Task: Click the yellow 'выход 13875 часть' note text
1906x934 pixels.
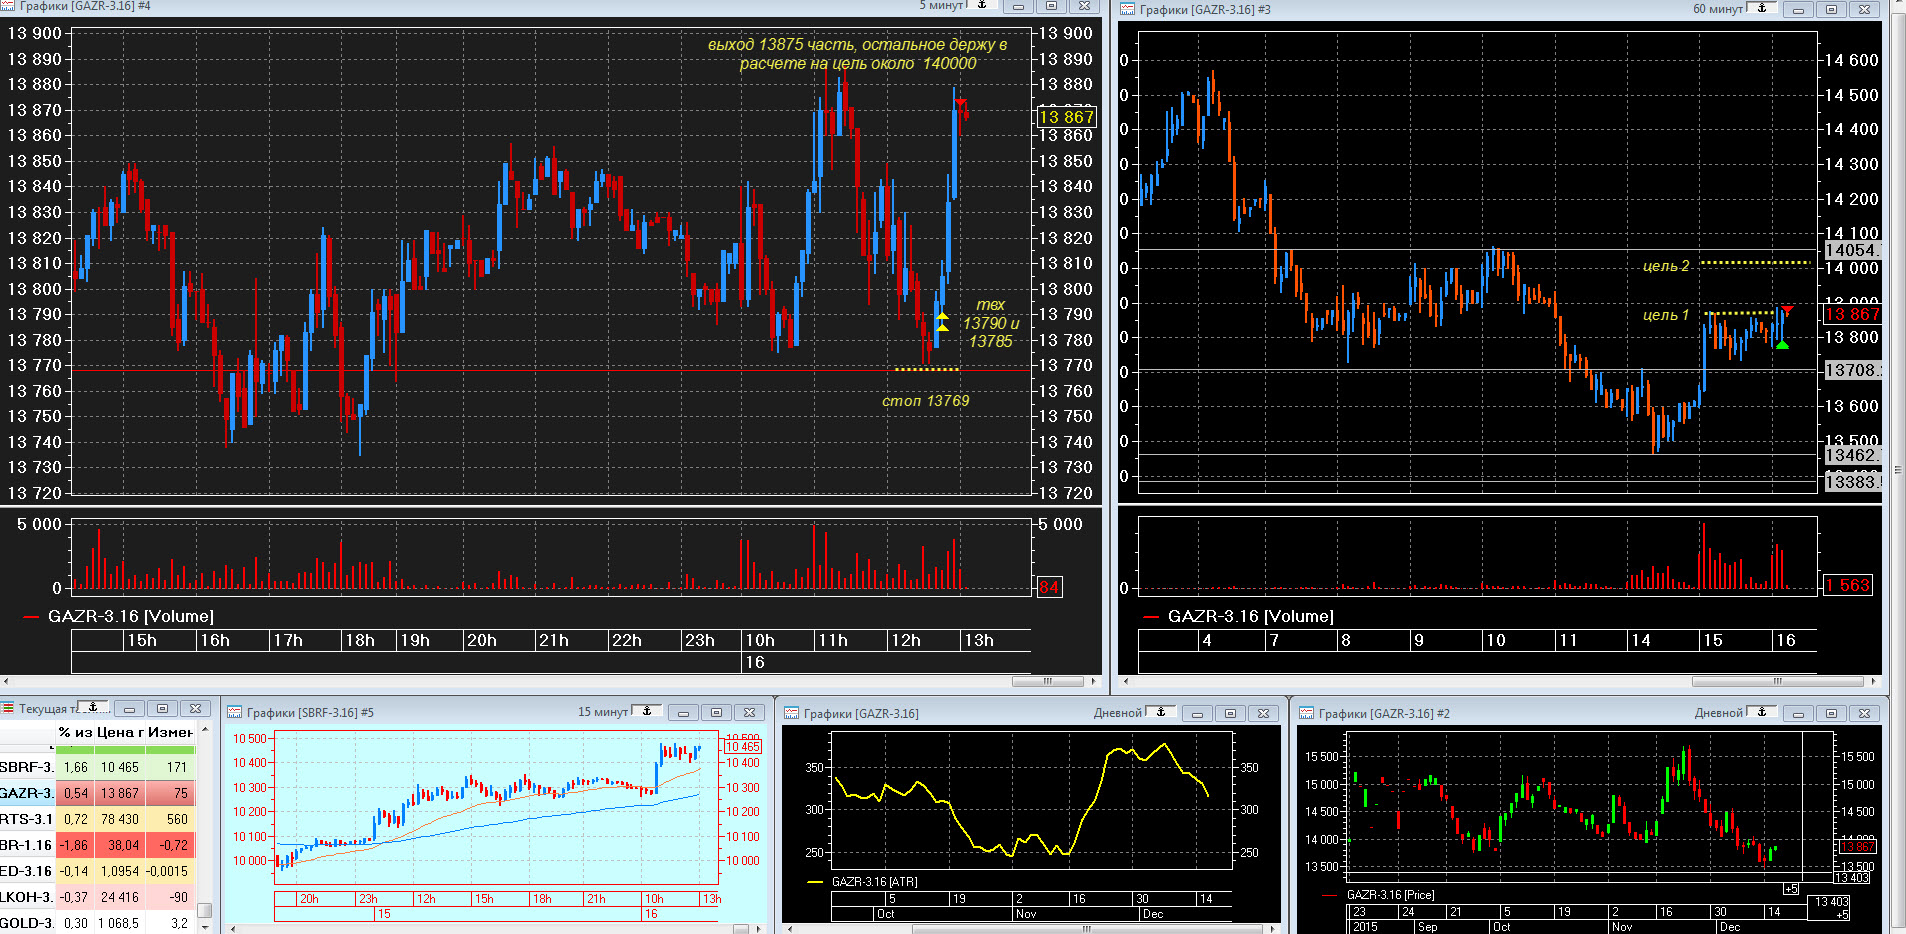Action: coord(857,54)
